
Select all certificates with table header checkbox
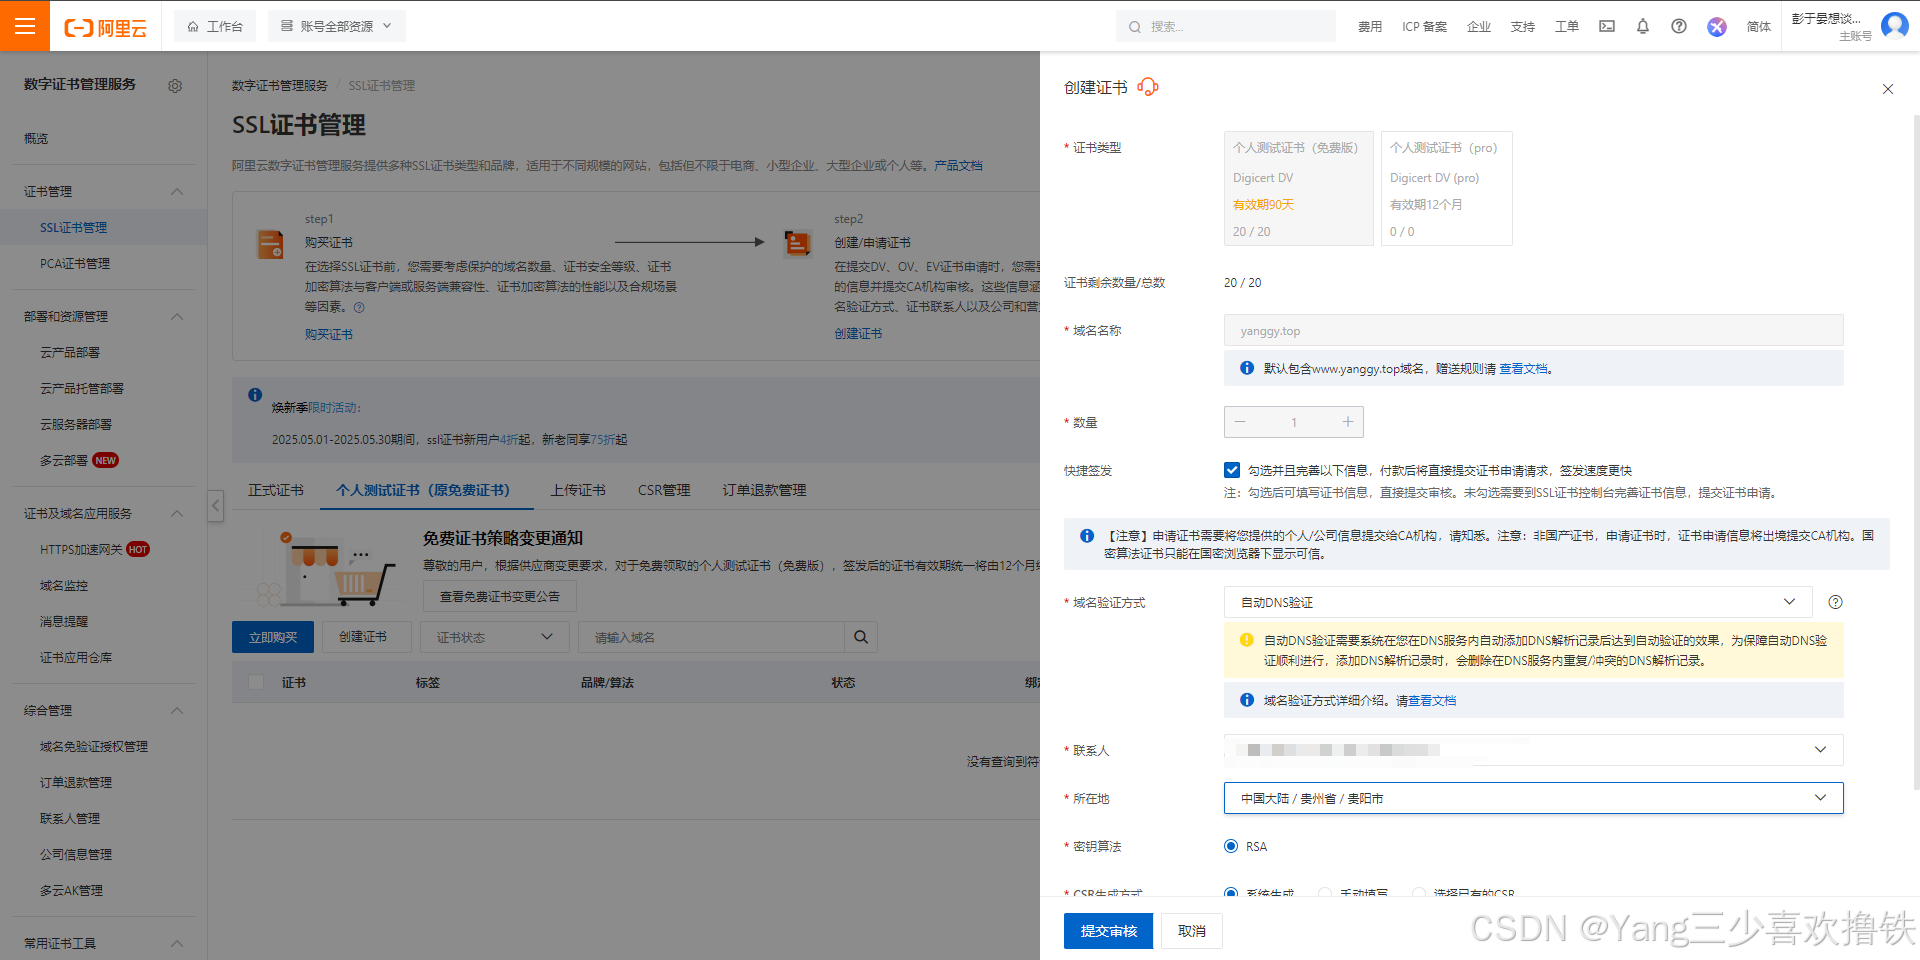[256, 682]
